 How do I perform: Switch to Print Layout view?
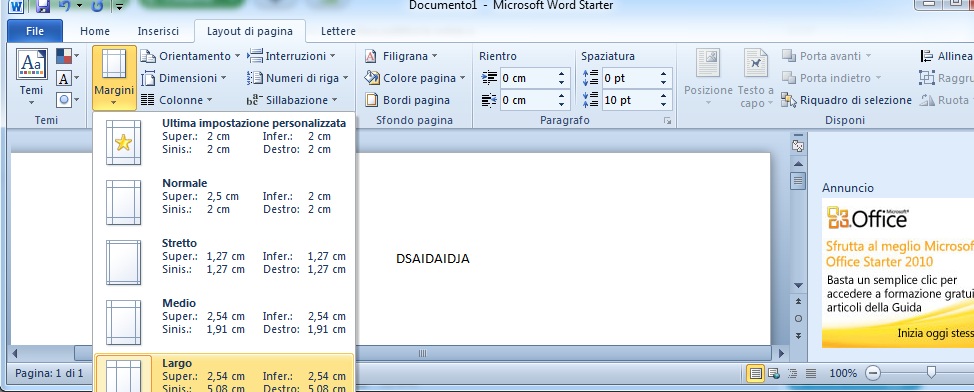click(755, 373)
